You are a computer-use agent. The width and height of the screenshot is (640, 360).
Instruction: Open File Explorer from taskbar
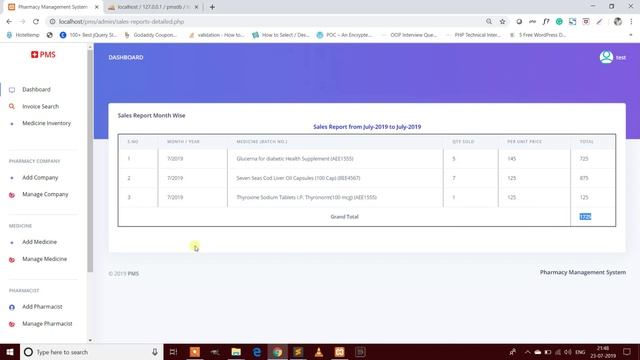(x=236, y=352)
